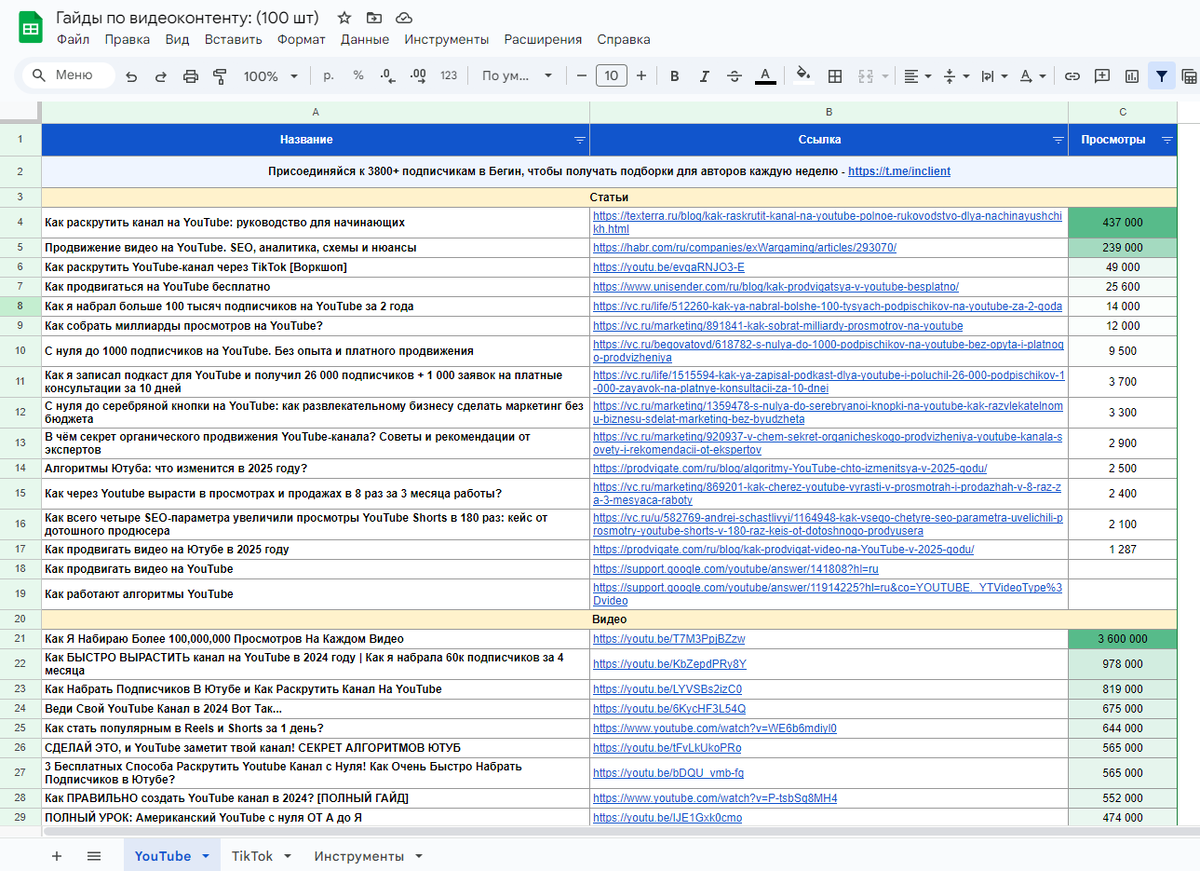Decrease font size with minus button

click(581, 76)
